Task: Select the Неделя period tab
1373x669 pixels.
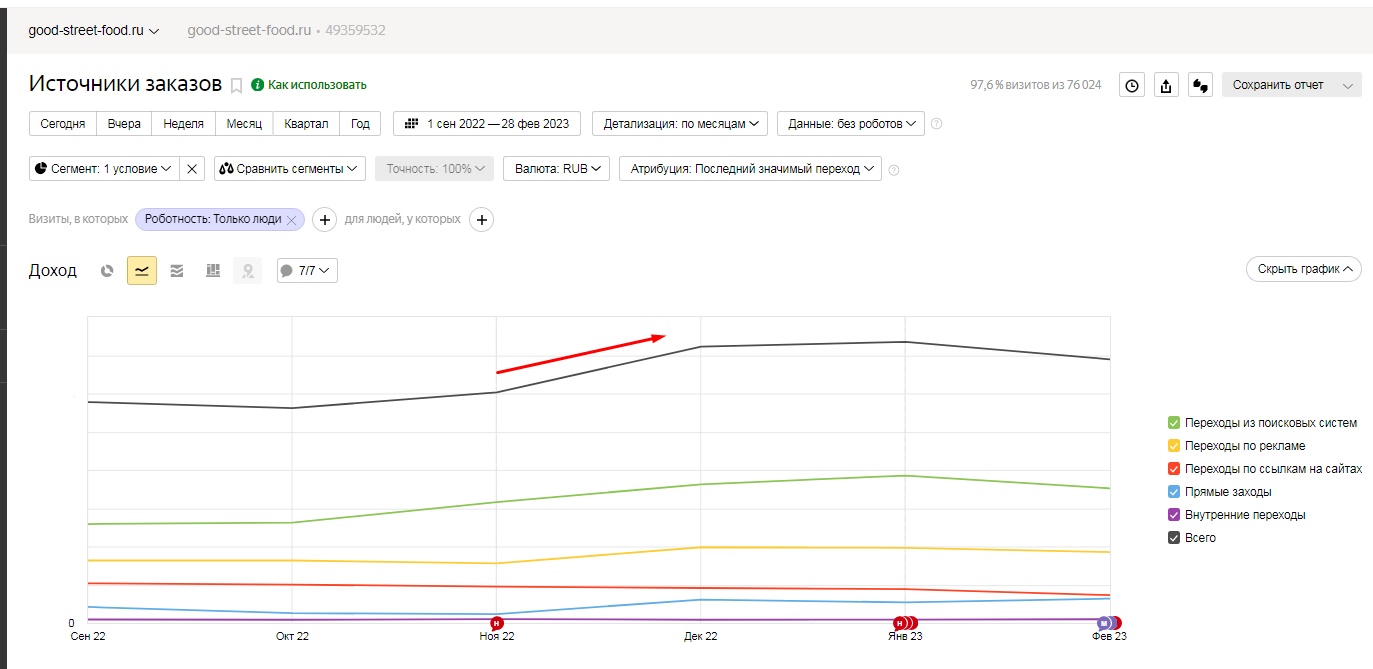Action: [183, 124]
